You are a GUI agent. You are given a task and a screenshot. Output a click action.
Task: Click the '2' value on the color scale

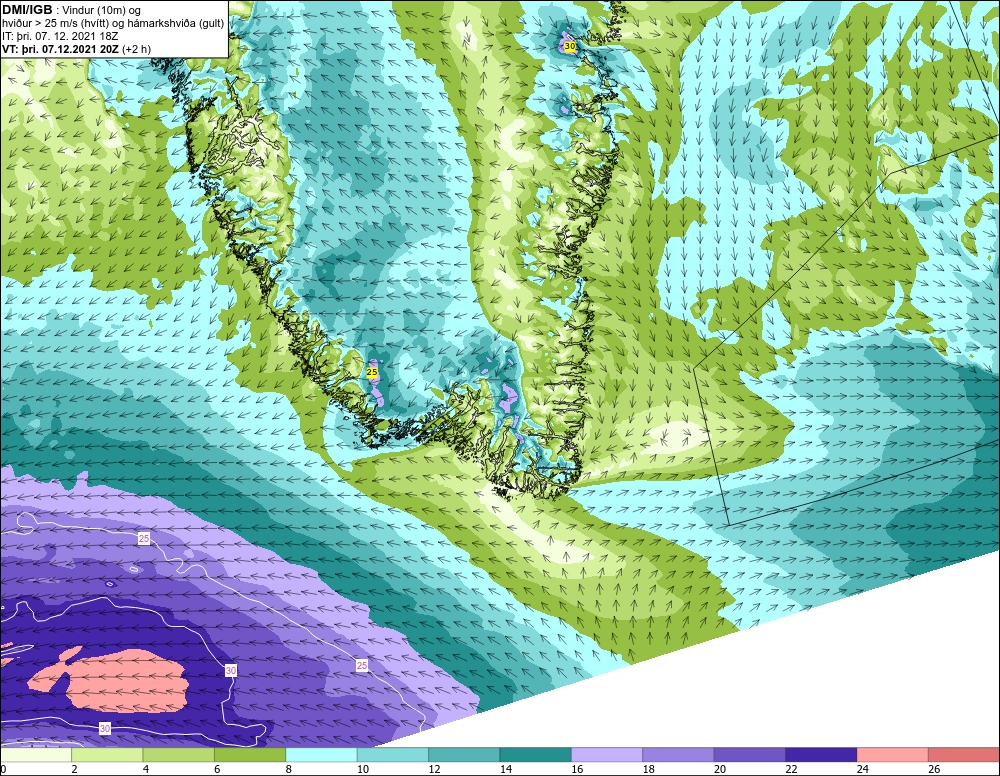tap(75, 769)
